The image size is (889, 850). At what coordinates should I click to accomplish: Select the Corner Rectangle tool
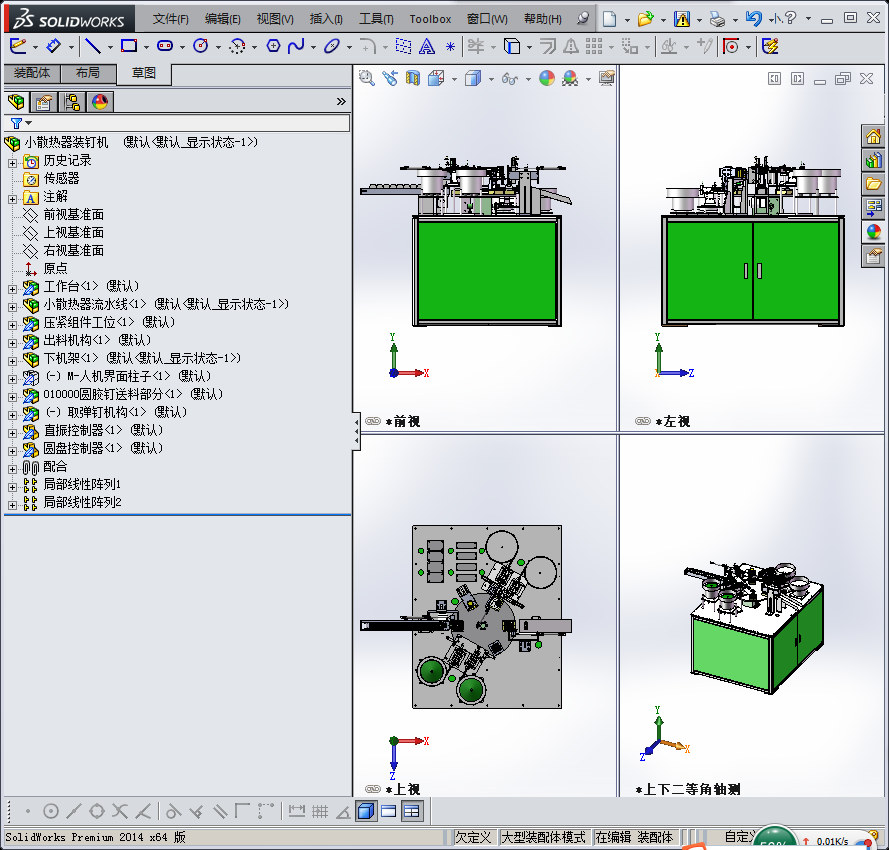129,46
